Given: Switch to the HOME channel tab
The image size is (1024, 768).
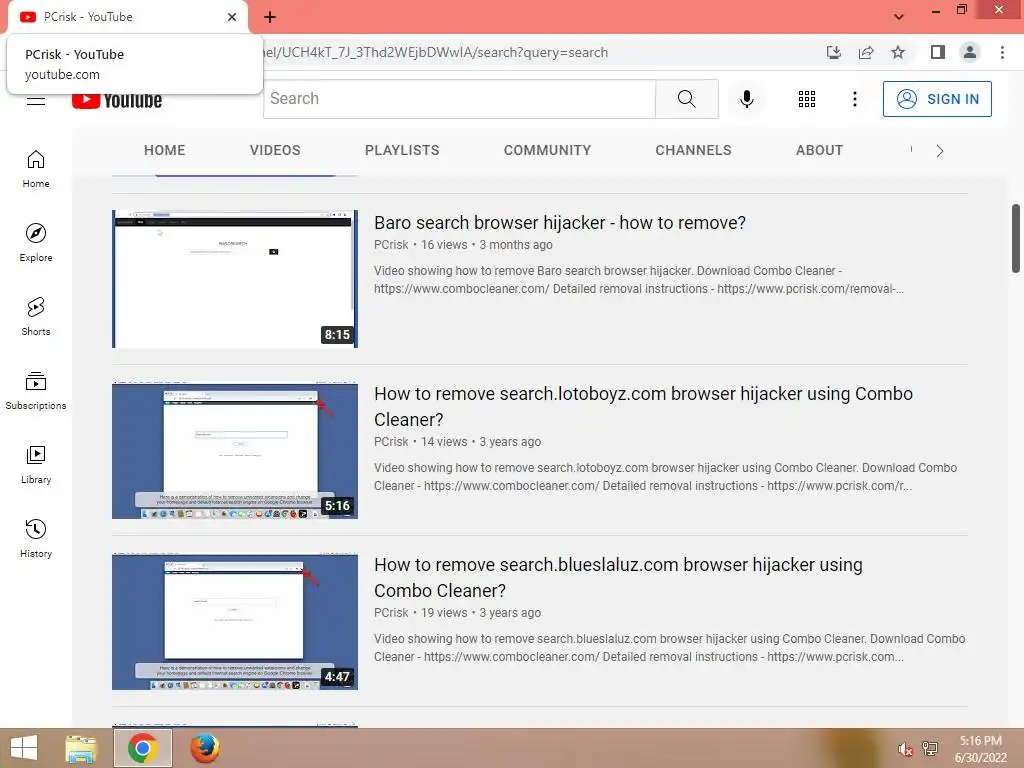Looking at the screenshot, I should (165, 150).
